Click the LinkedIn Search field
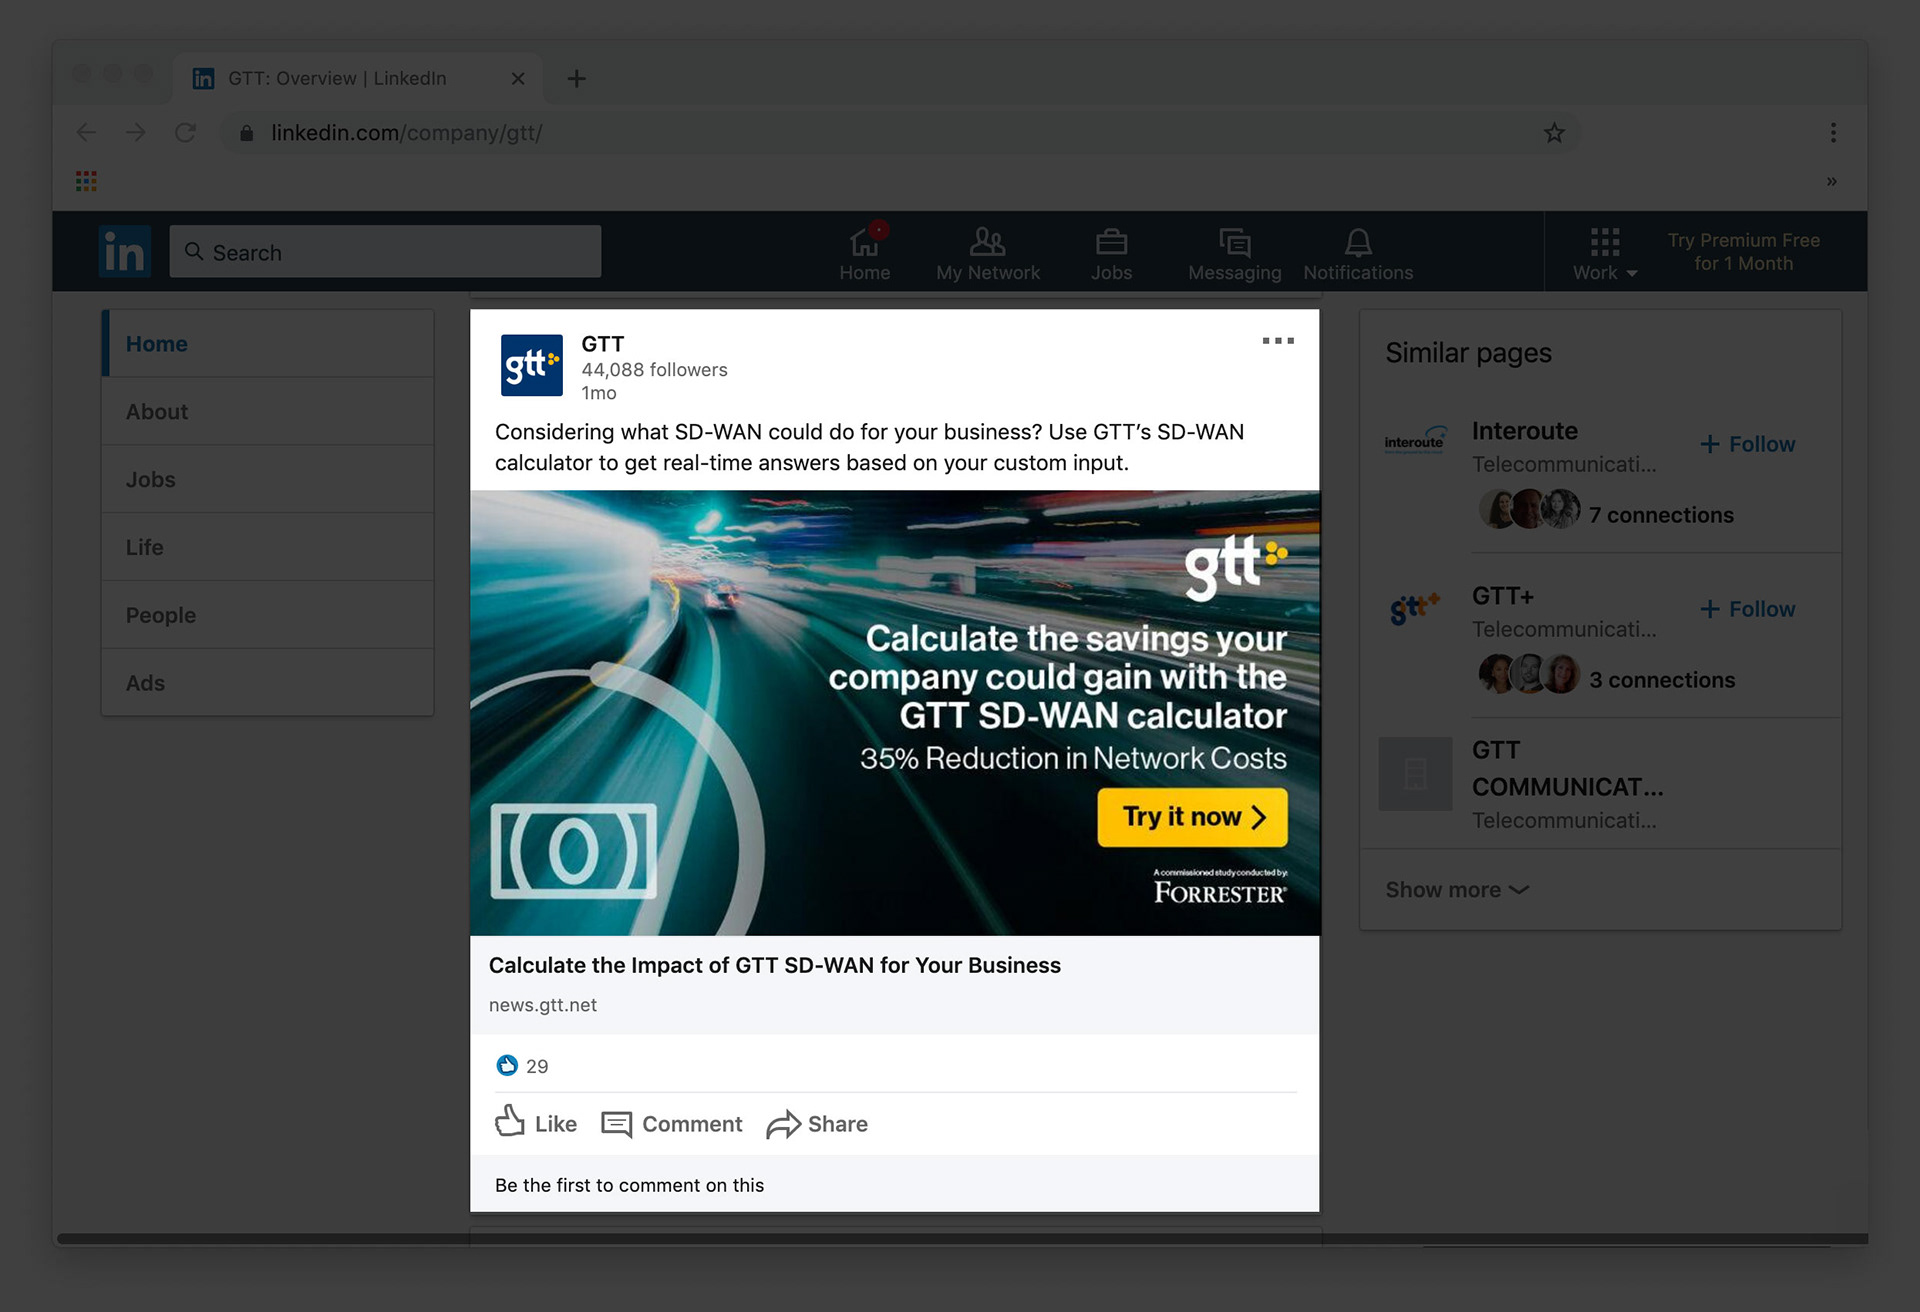 385,252
